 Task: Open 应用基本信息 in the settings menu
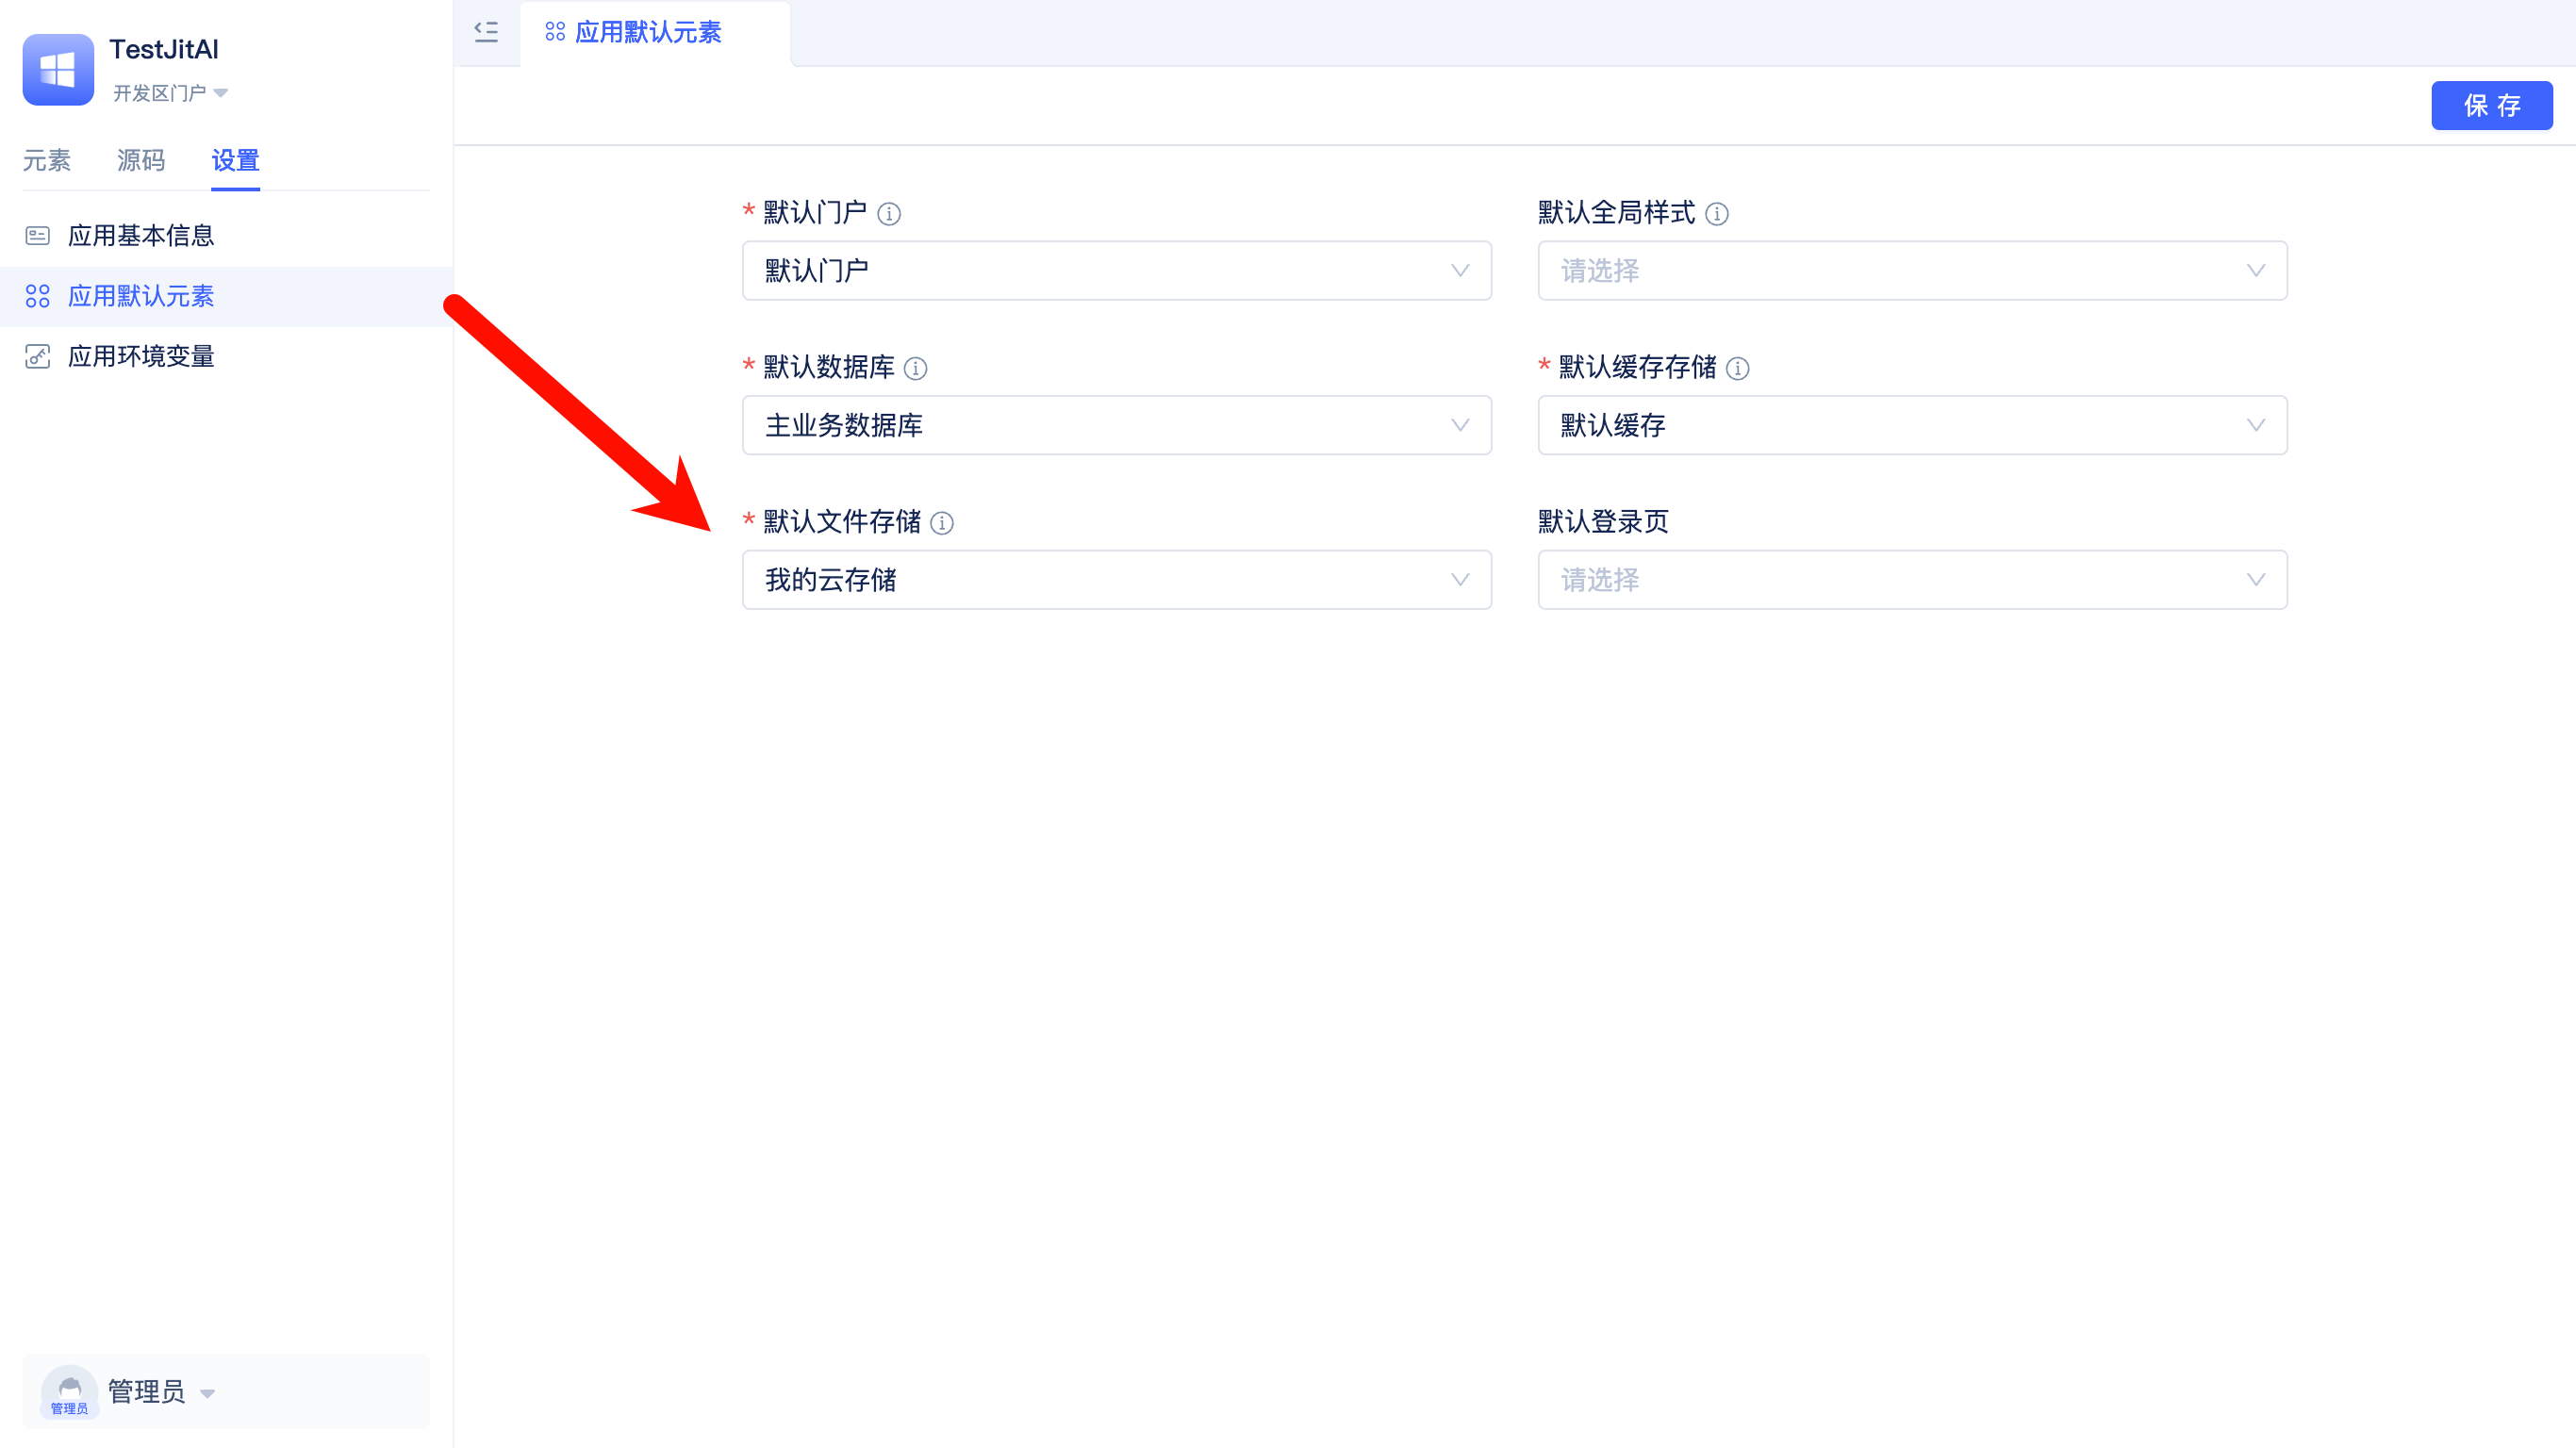[x=226, y=236]
